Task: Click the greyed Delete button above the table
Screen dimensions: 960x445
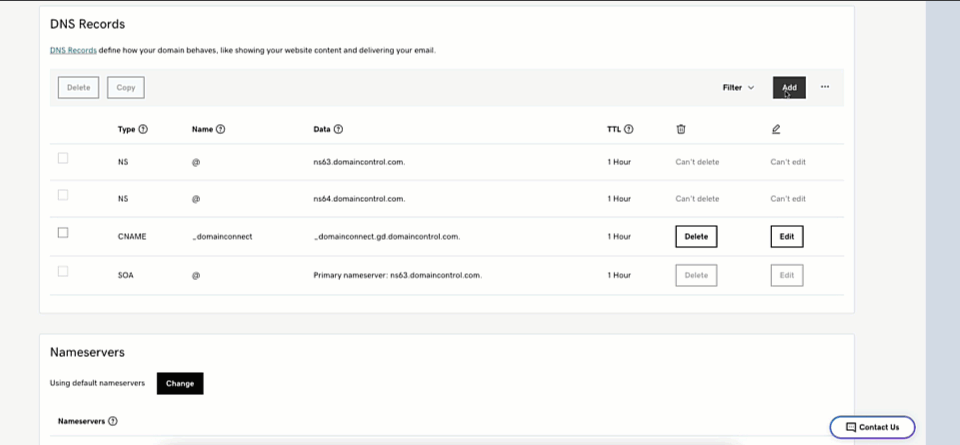Action: pyautogui.click(x=78, y=88)
